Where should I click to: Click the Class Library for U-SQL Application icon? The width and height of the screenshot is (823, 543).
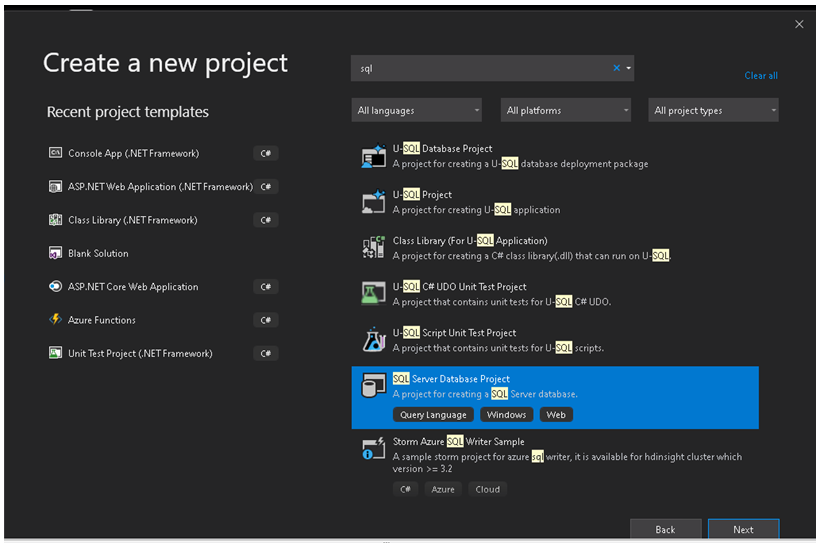tap(374, 247)
